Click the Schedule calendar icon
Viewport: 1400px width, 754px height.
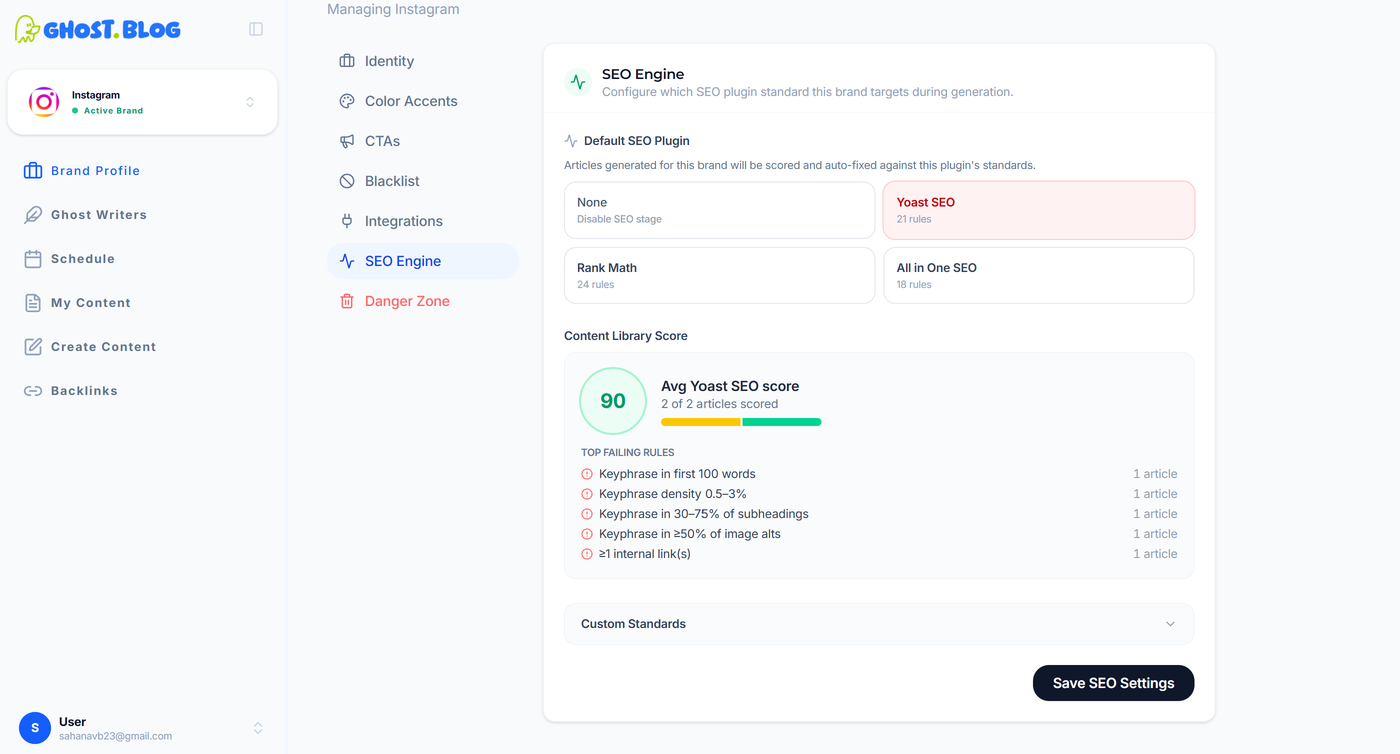(x=33, y=259)
